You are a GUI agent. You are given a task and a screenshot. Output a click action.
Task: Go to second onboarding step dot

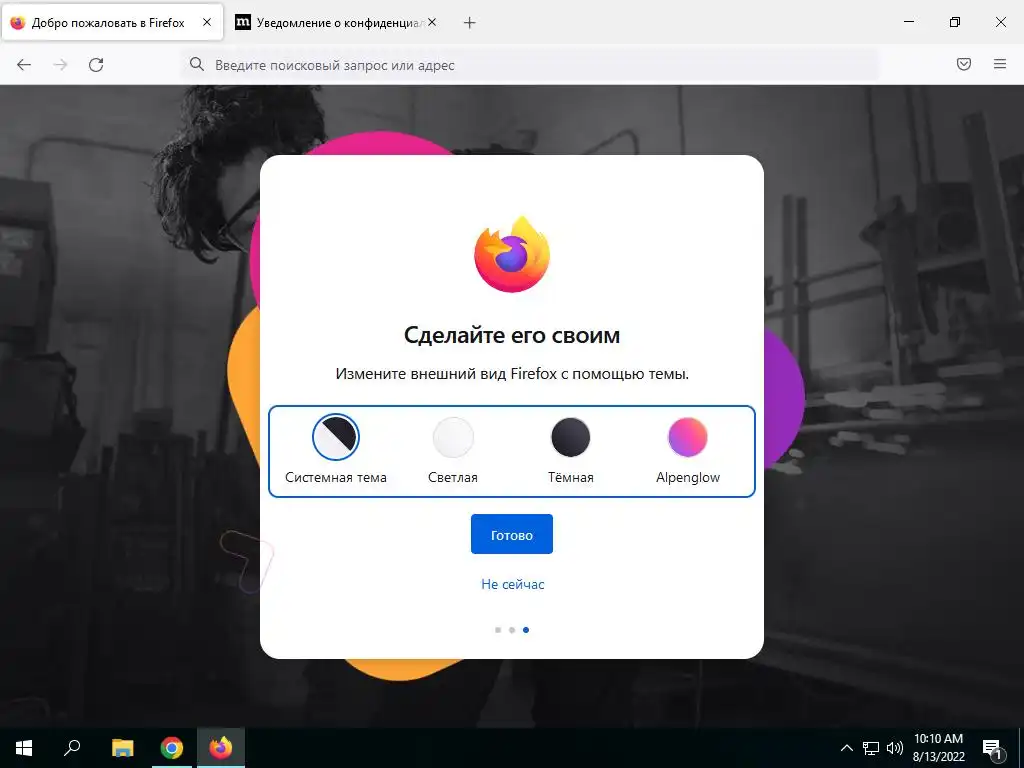click(x=512, y=630)
